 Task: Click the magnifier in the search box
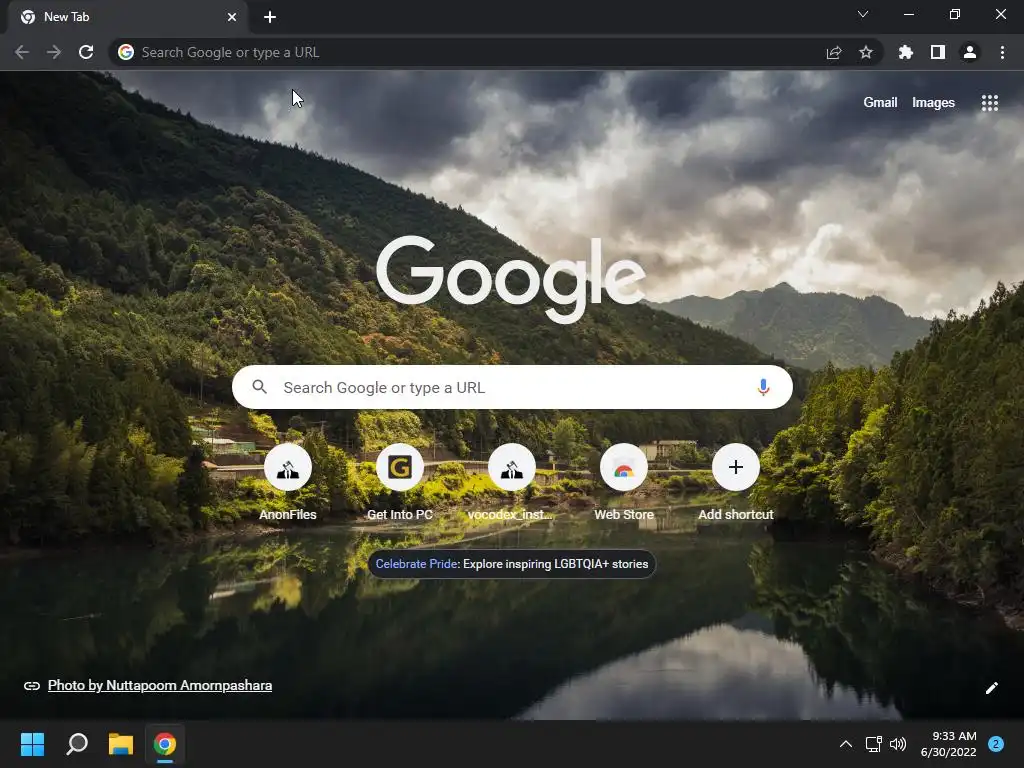click(259, 387)
